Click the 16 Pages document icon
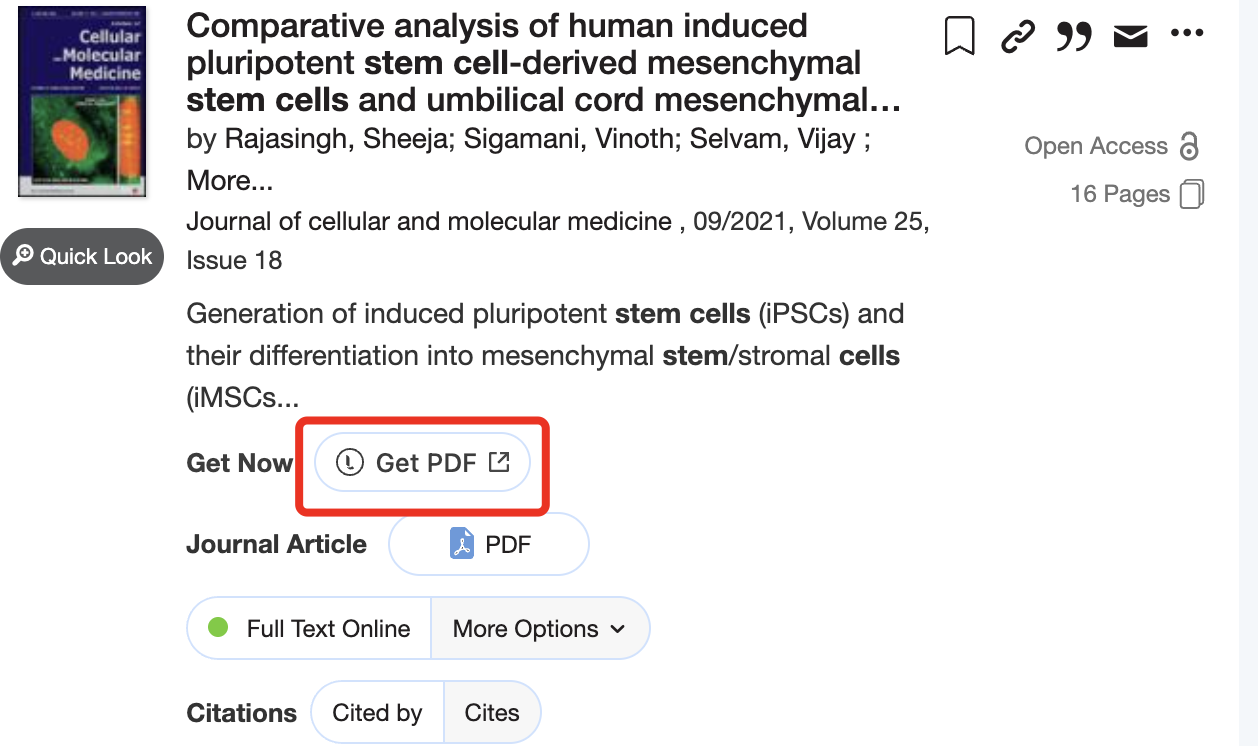Viewport: 1258px width, 746px height. [x=1191, y=194]
